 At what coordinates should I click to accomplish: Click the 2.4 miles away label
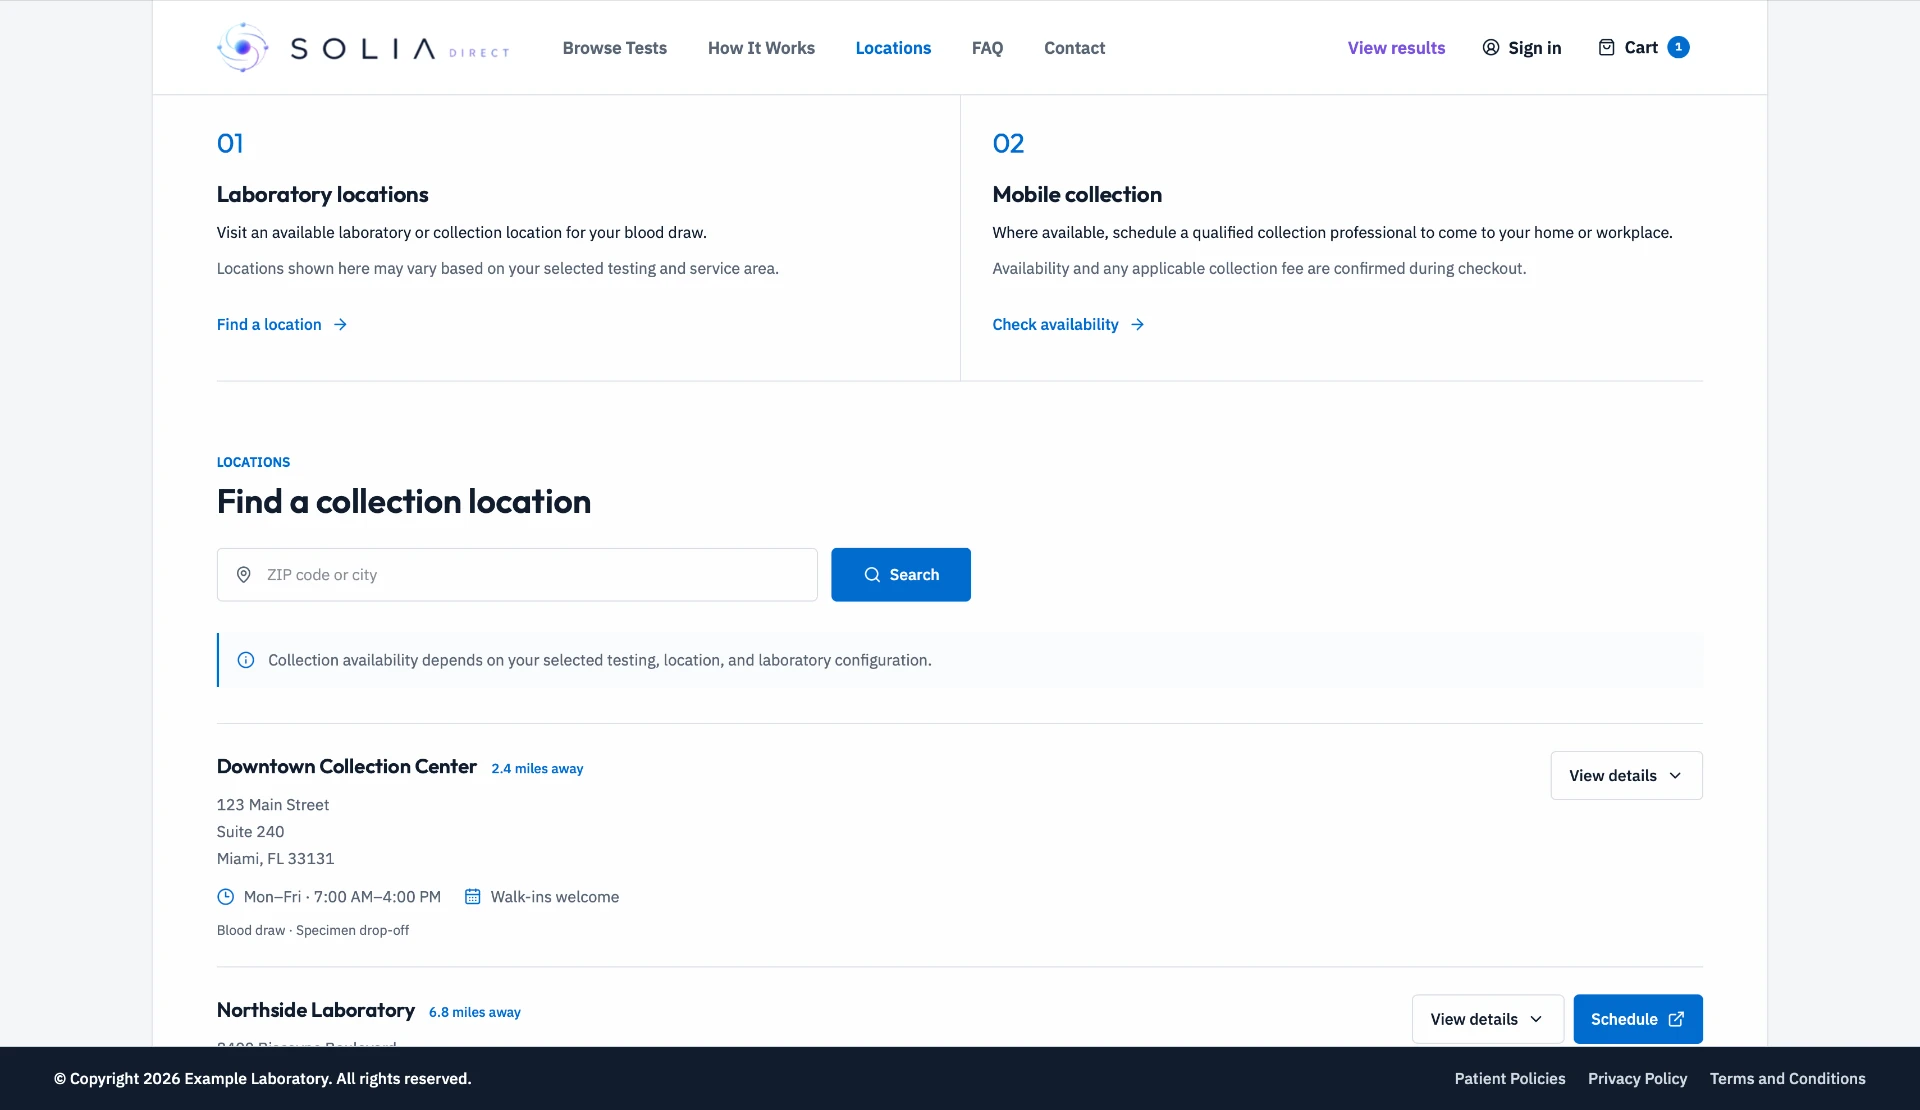[x=537, y=769]
